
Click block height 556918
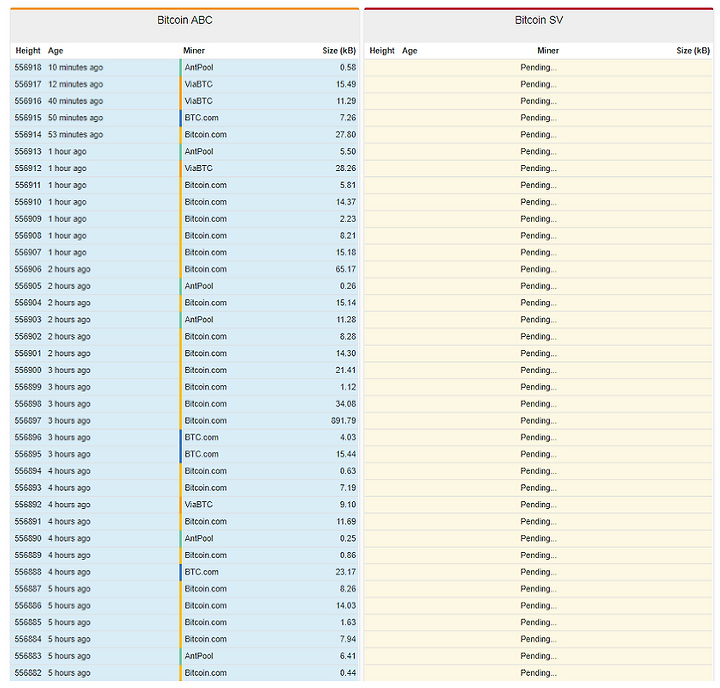(x=28, y=68)
